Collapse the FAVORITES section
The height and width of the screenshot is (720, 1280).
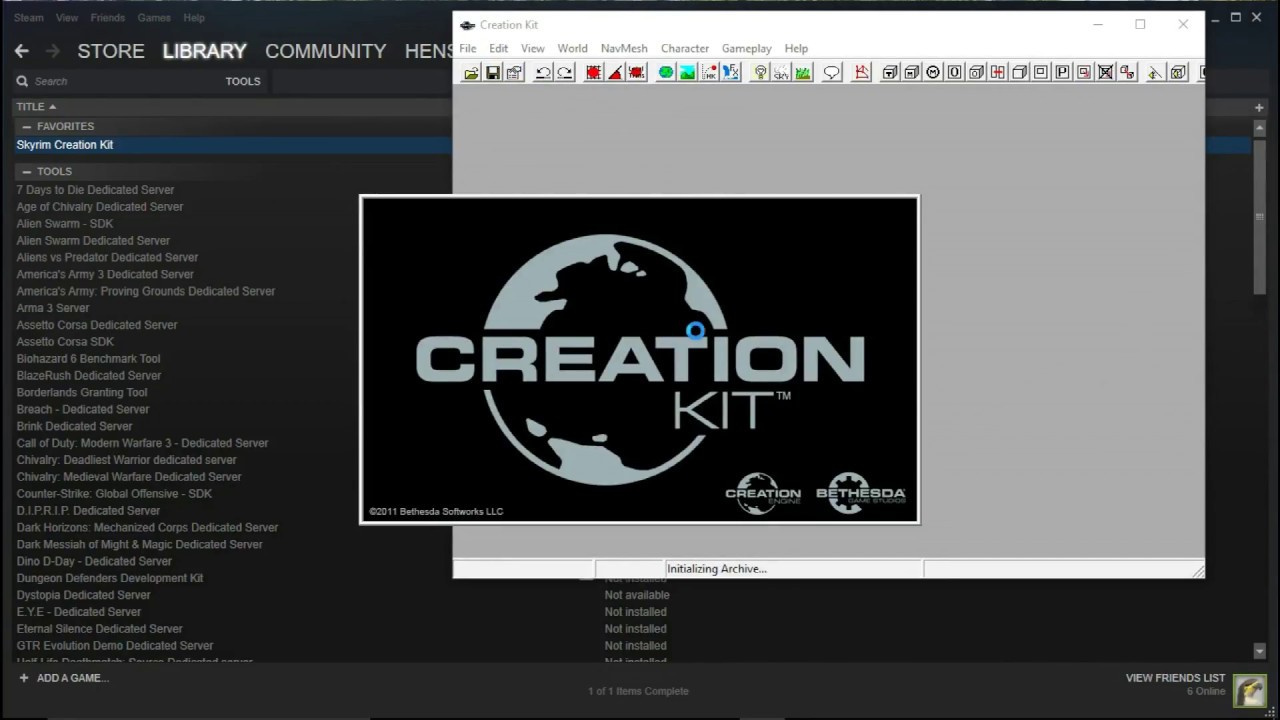click(x=26, y=126)
